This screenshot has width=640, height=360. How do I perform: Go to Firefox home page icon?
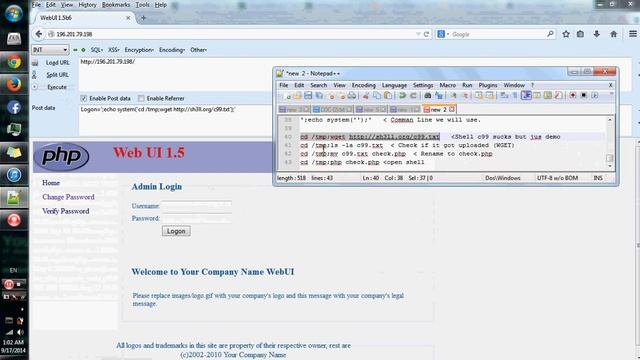coord(613,34)
